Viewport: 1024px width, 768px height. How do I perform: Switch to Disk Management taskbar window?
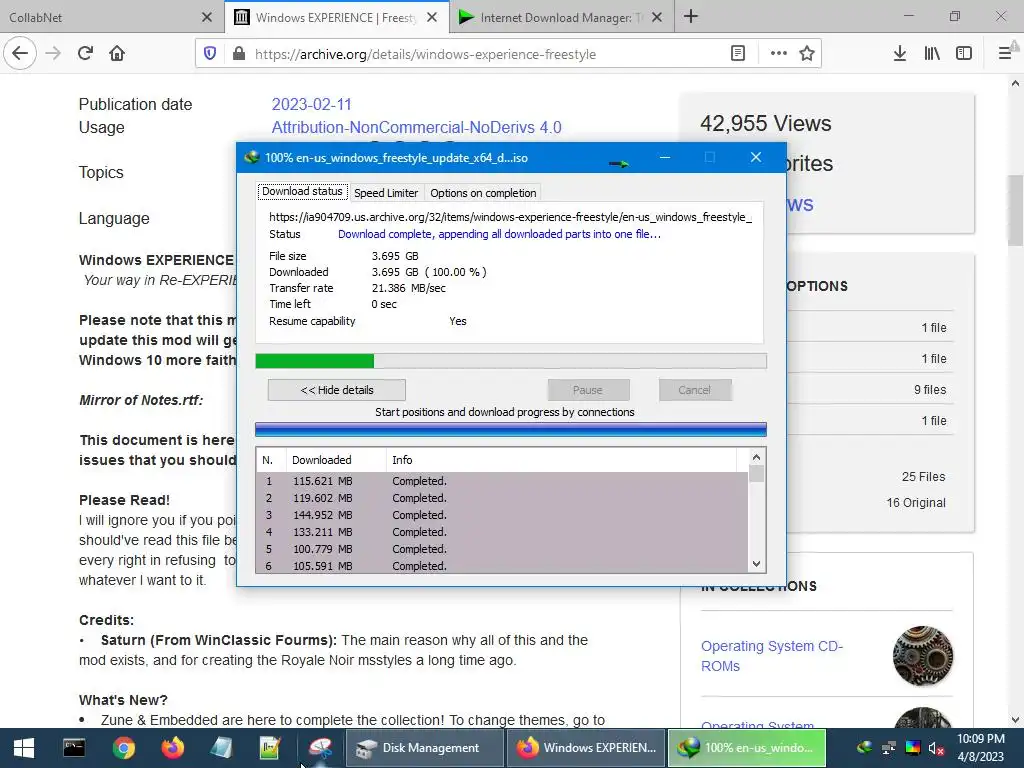point(424,748)
